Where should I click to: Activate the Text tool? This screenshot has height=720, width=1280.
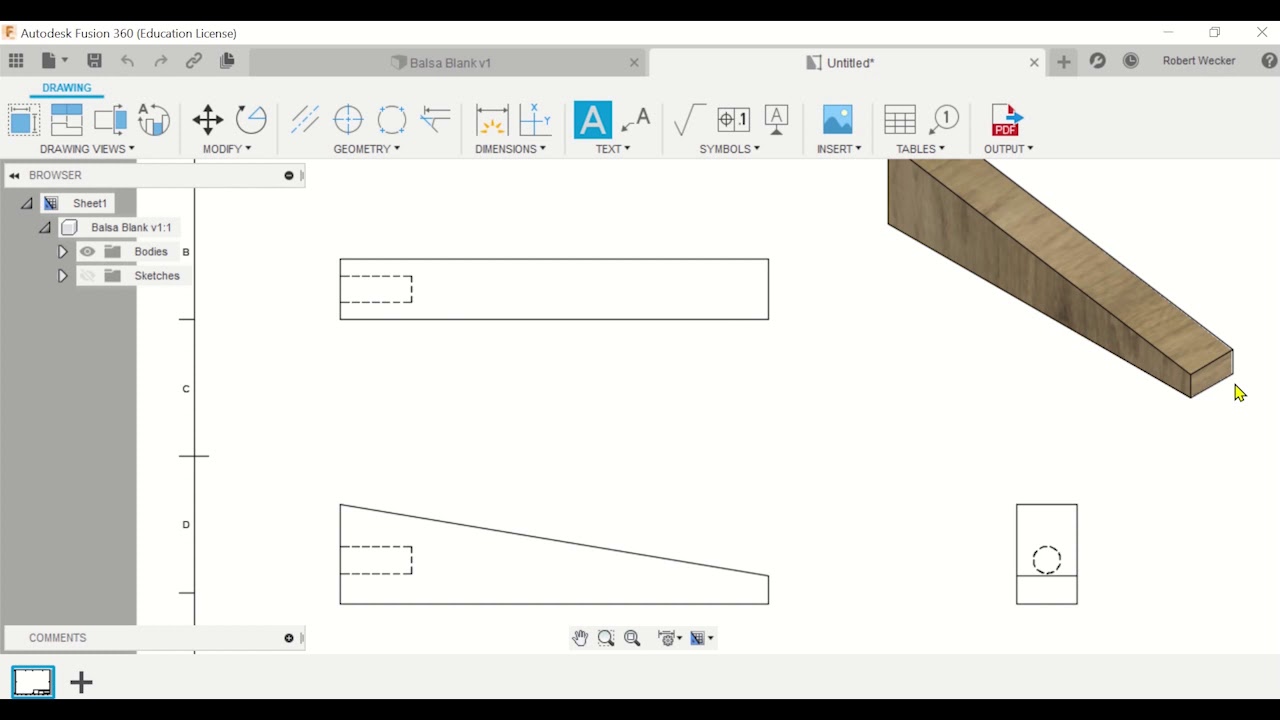coord(592,120)
